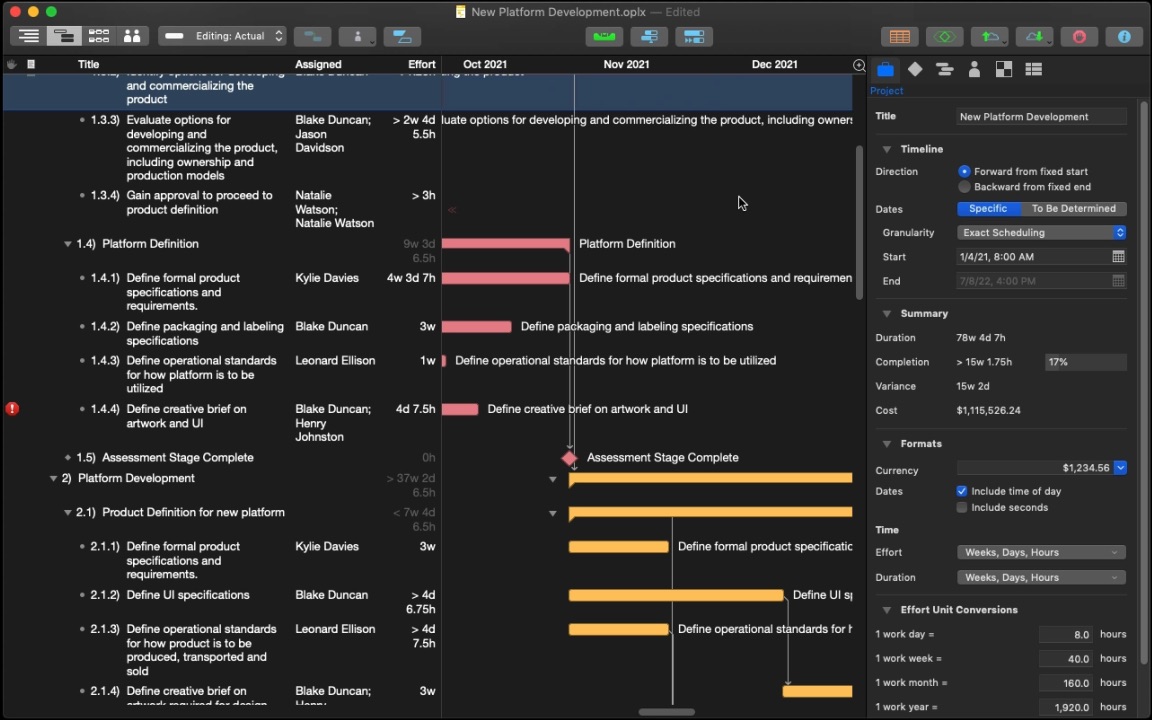Toggle the blue Inspector info button
This screenshot has height=720, width=1152.
coord(1124,37)
